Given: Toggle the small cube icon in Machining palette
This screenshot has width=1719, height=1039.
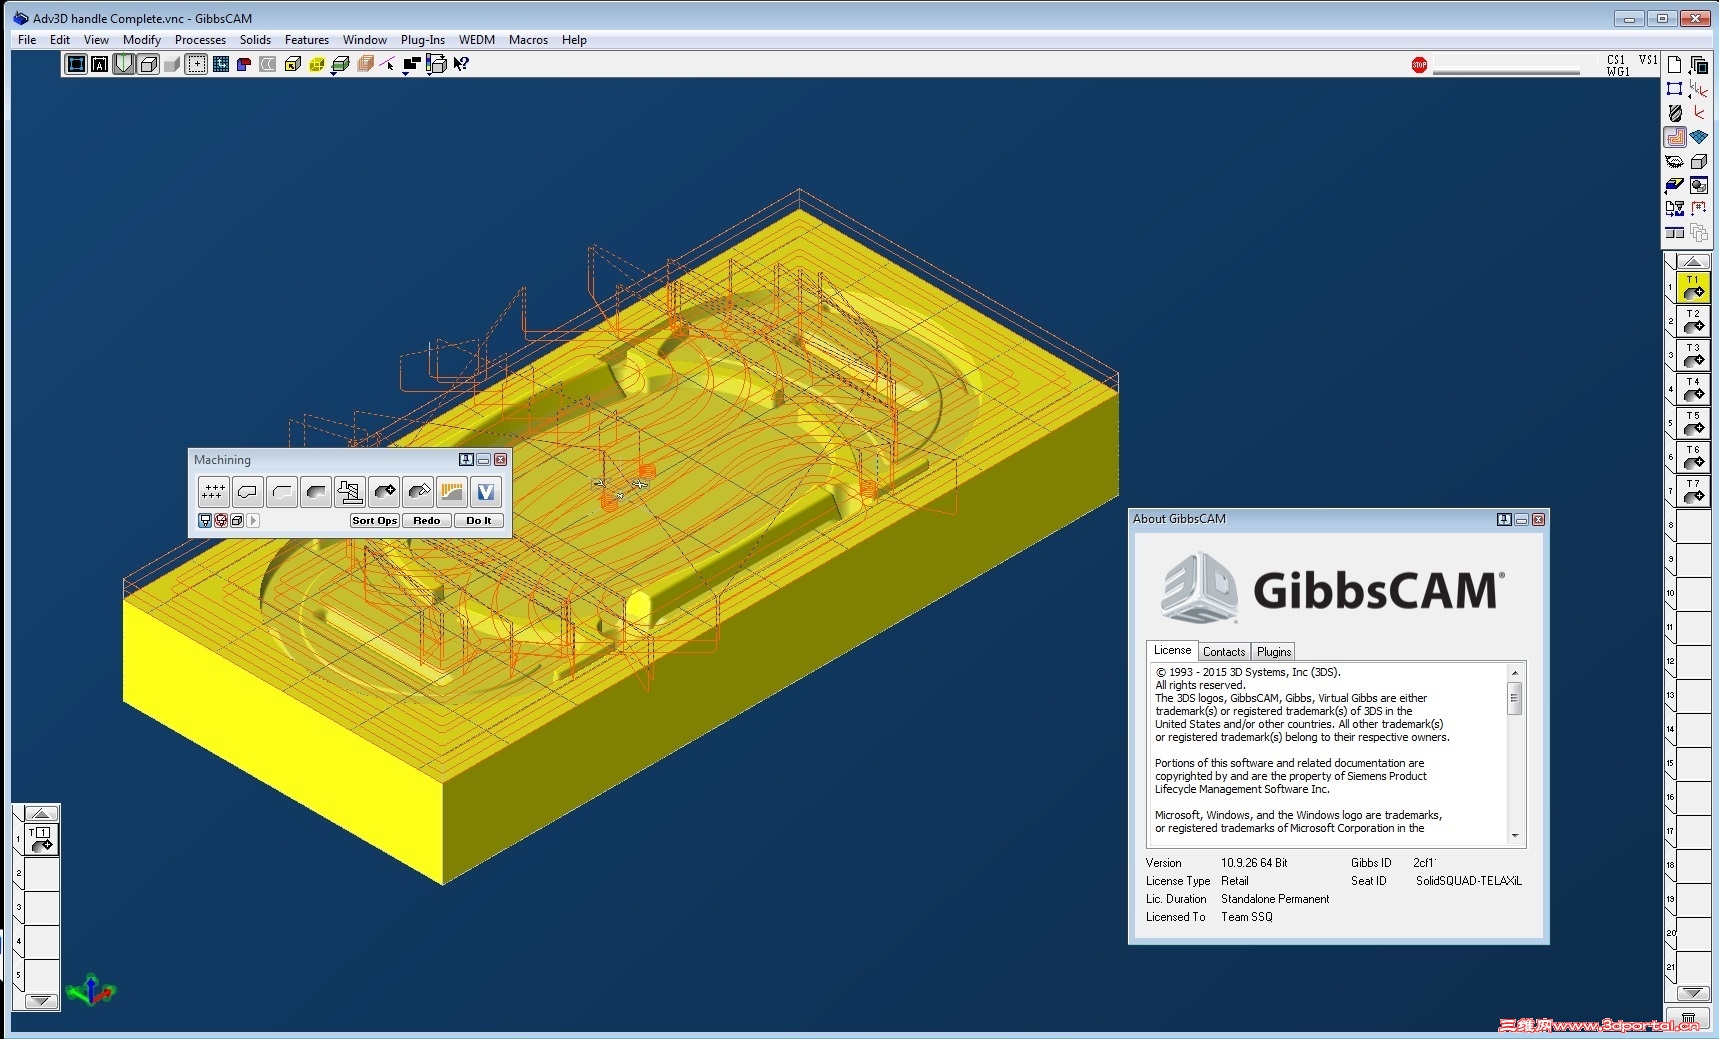Looking at the screenshot, I should [x=237, y=520].
